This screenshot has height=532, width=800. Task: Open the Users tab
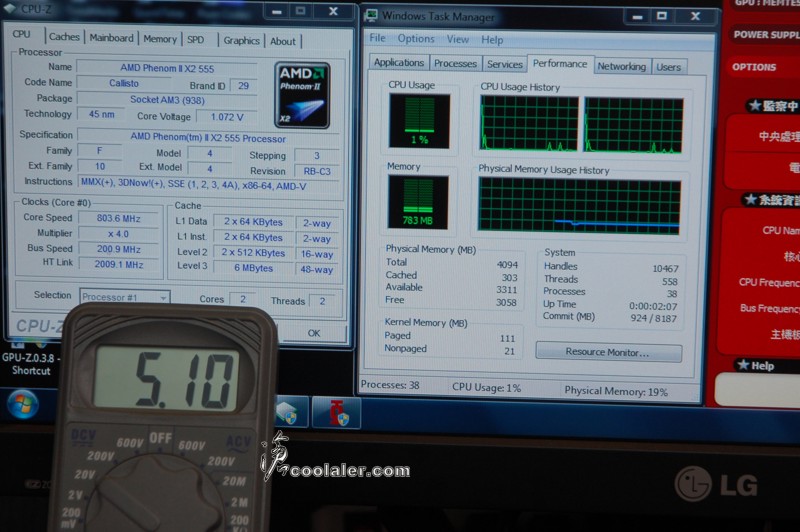[668, 67]
